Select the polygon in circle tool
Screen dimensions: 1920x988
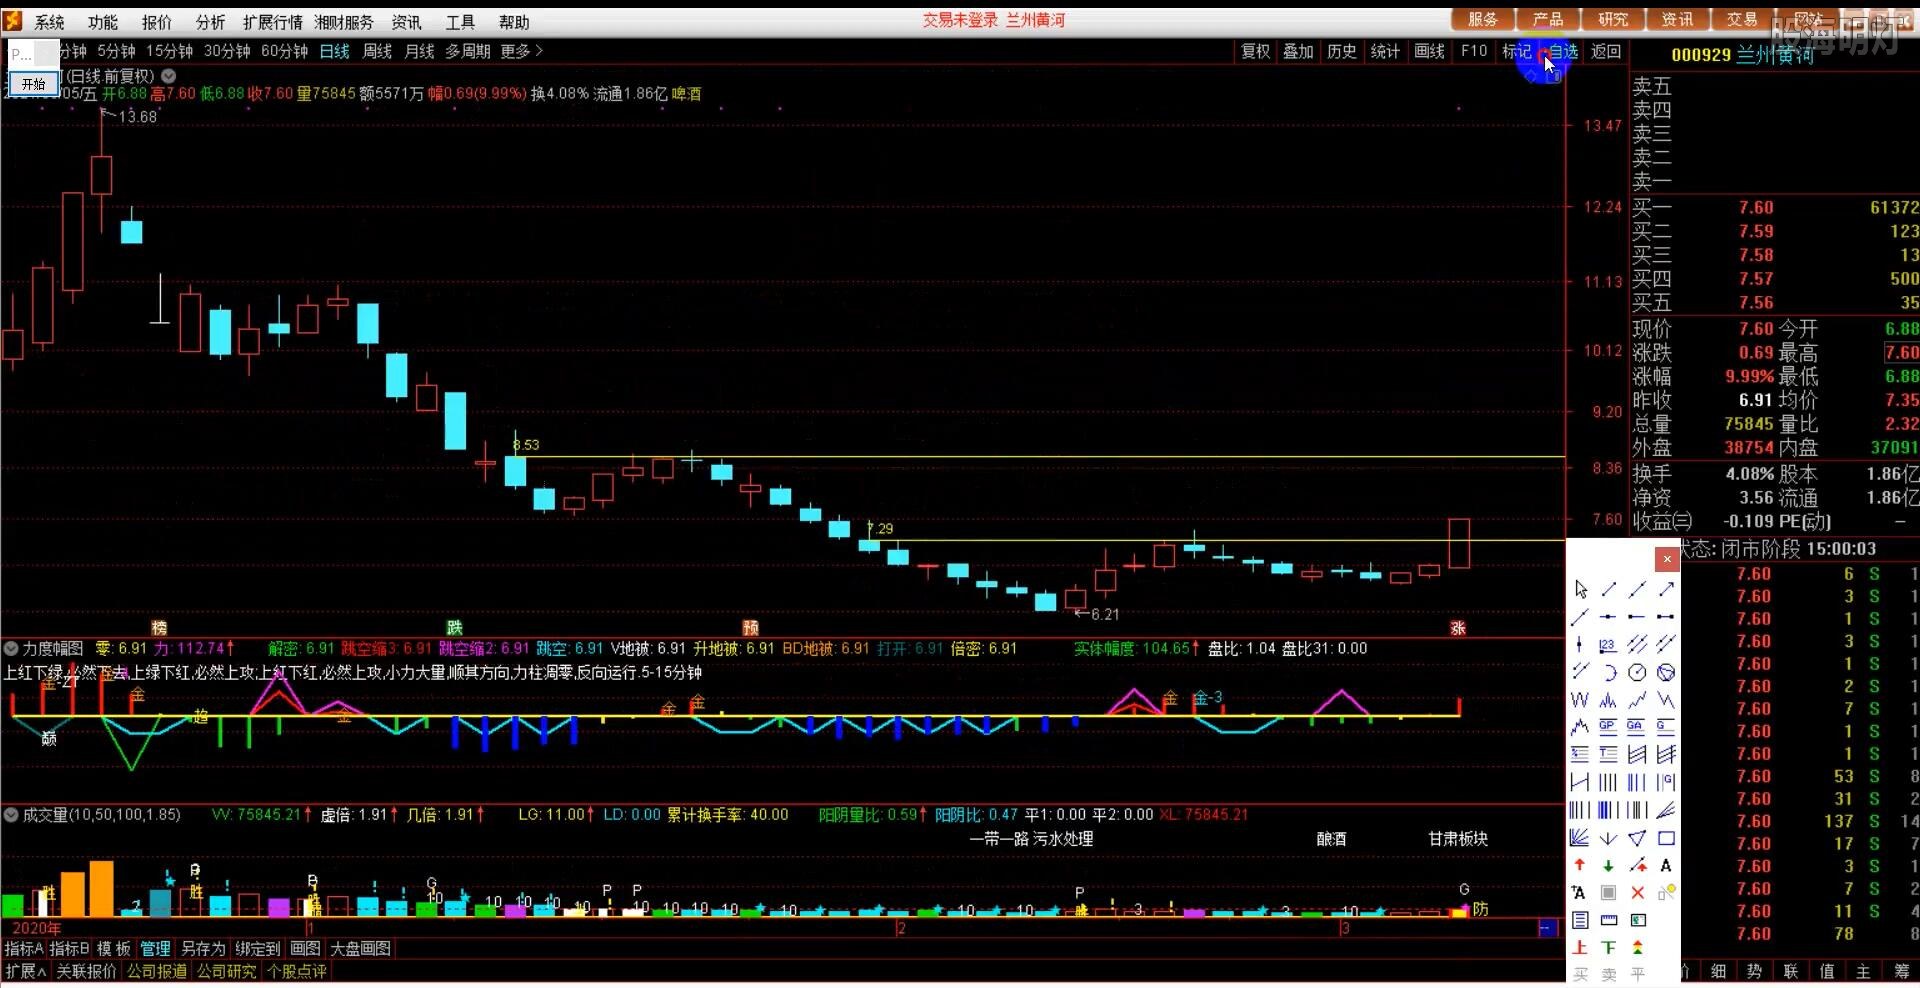point(1666,672)
